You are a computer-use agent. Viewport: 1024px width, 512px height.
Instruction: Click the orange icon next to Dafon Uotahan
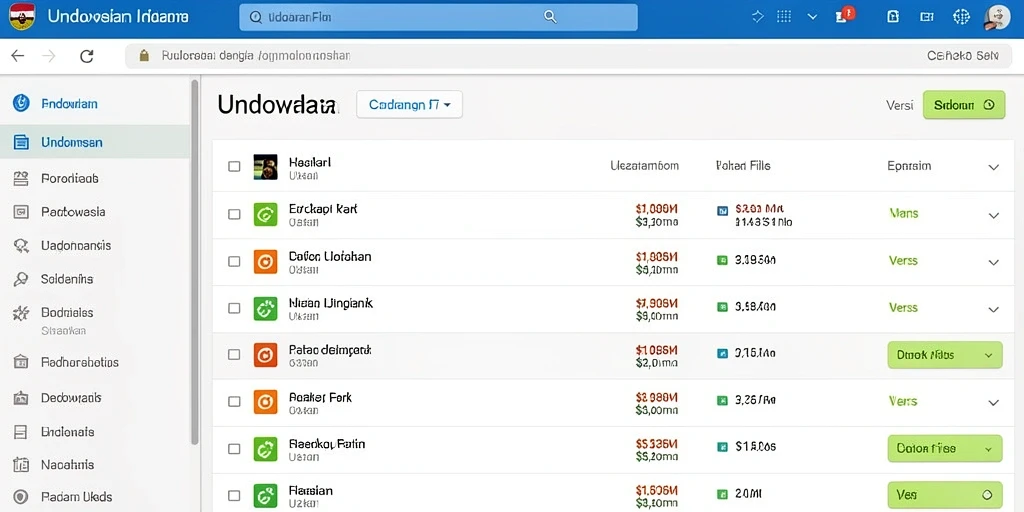[265, 261]
